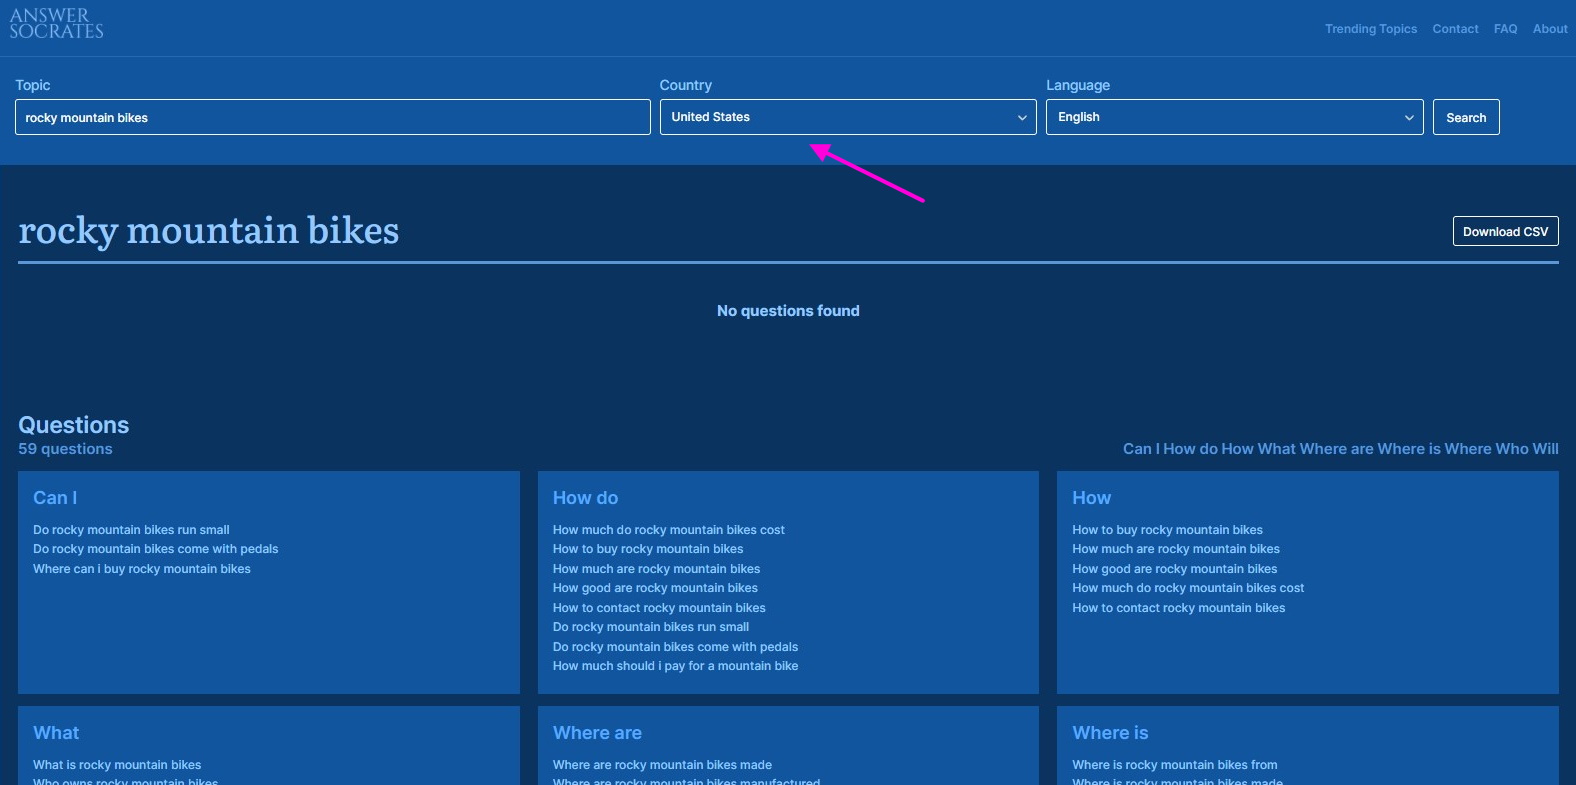Click 'How much should i pay for a mountain bike'
This screenshot has height=785, width=1576.
tap(675, 666)
